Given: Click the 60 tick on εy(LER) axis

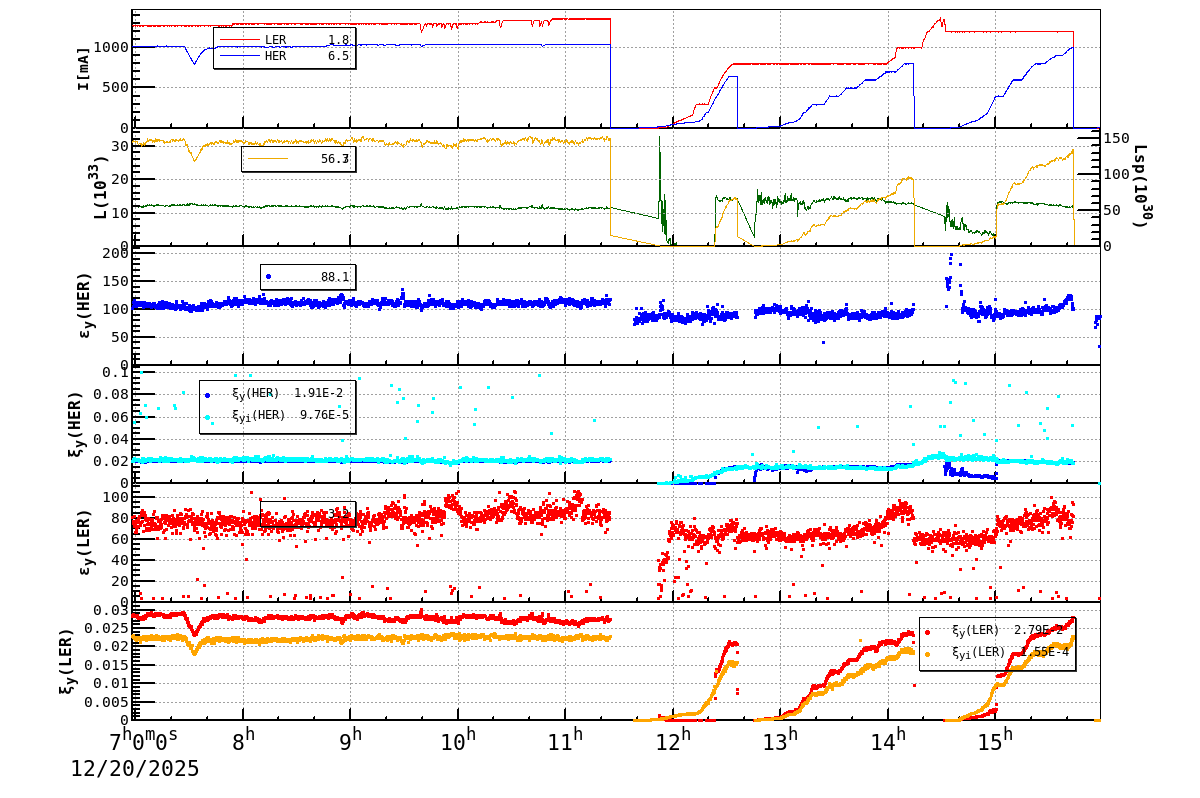Looking at the screenshot, I should point(119,539).
